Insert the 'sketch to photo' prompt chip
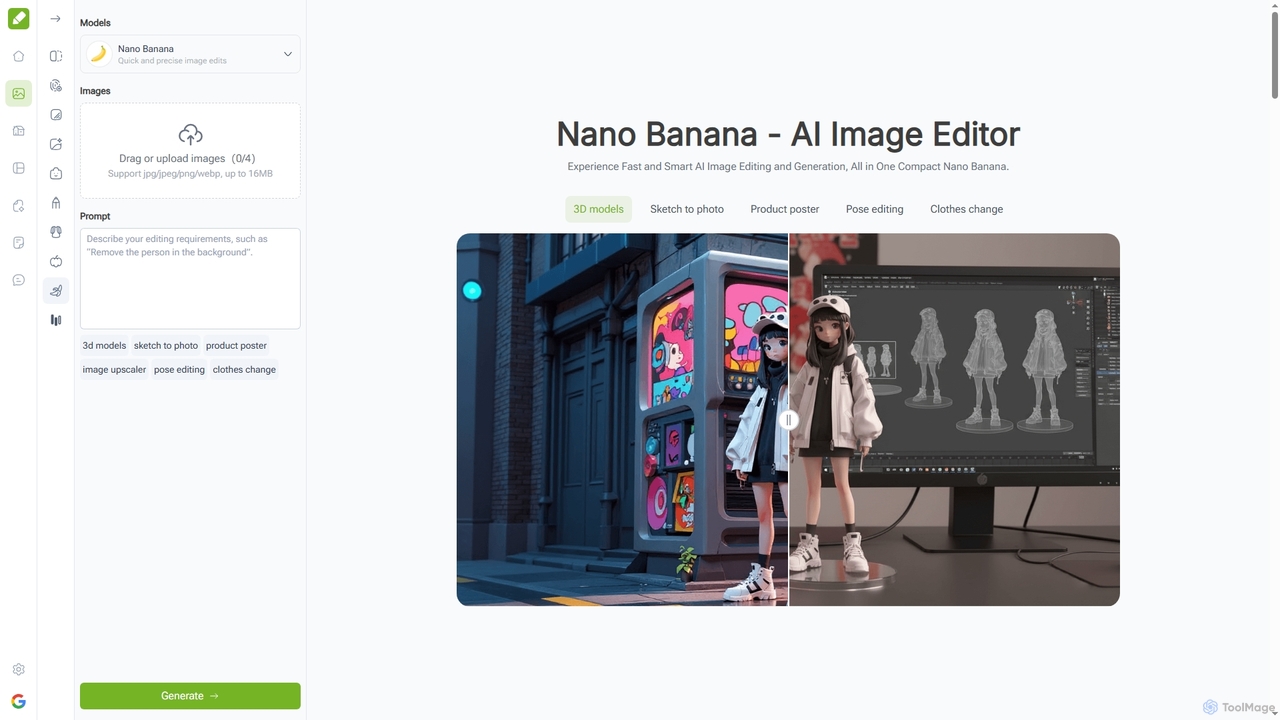1280x720 pixels. [x=166, y=345]
